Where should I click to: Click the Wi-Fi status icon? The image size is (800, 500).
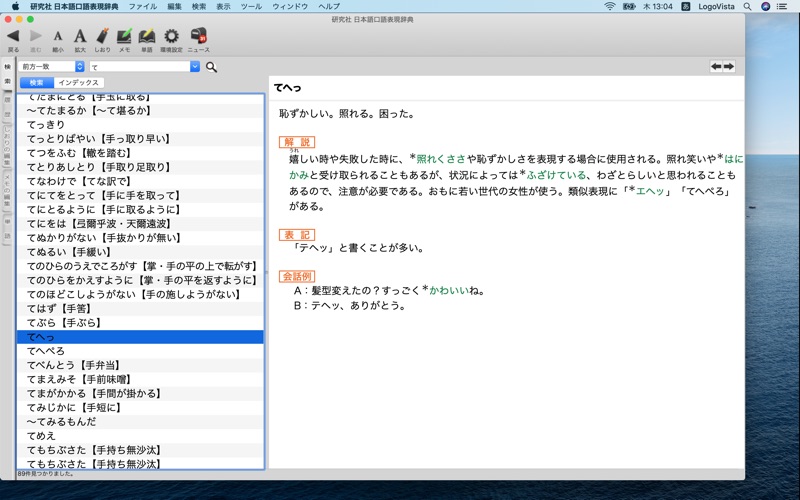(x=609, y=6)
